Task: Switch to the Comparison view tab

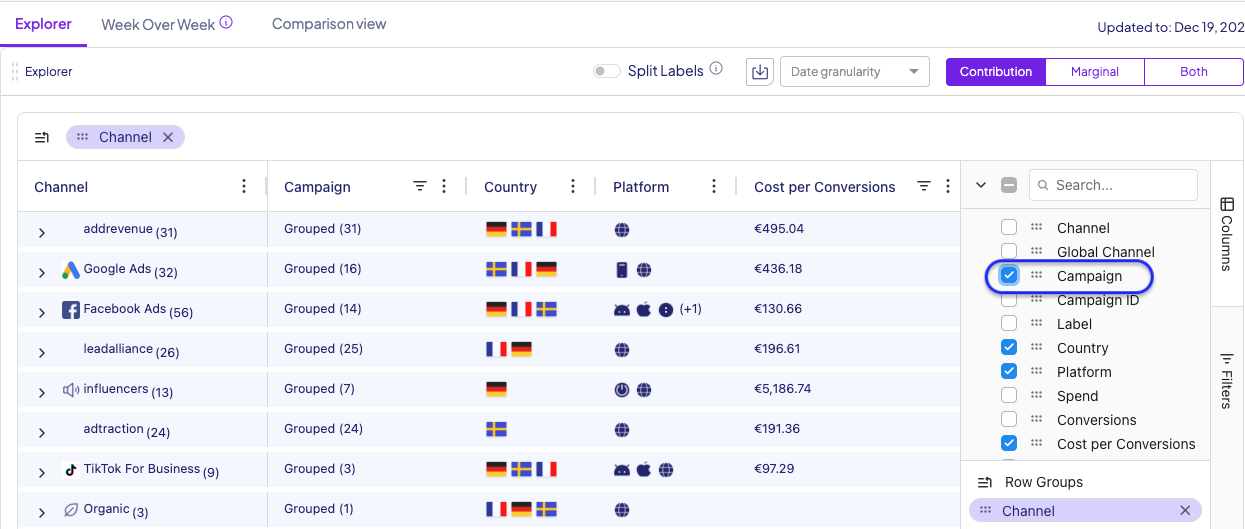Action: (329, 24)
